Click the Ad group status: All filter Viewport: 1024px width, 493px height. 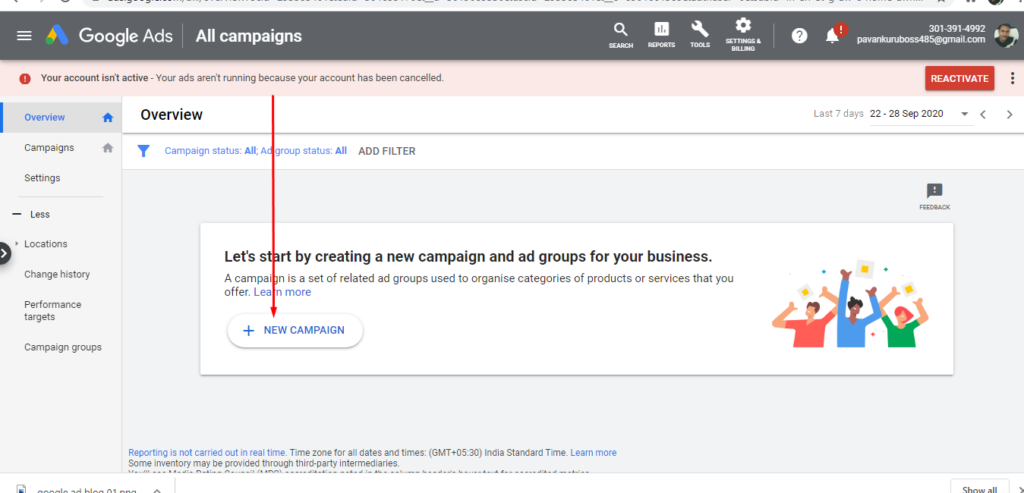tap(304, 151)
